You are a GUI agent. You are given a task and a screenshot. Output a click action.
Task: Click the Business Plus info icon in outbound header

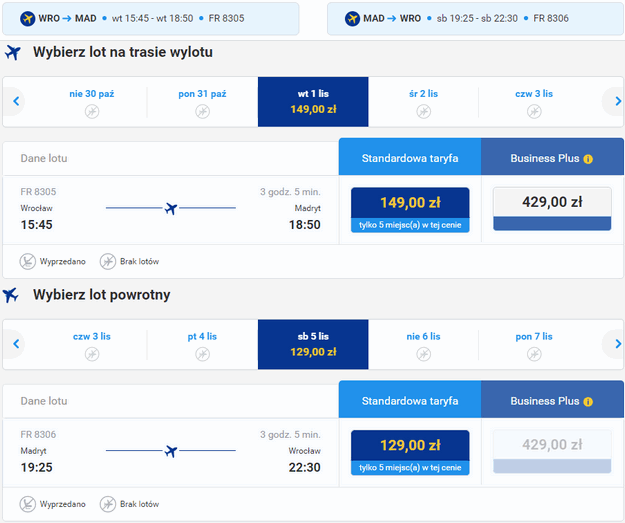click(x=588, y=158)
